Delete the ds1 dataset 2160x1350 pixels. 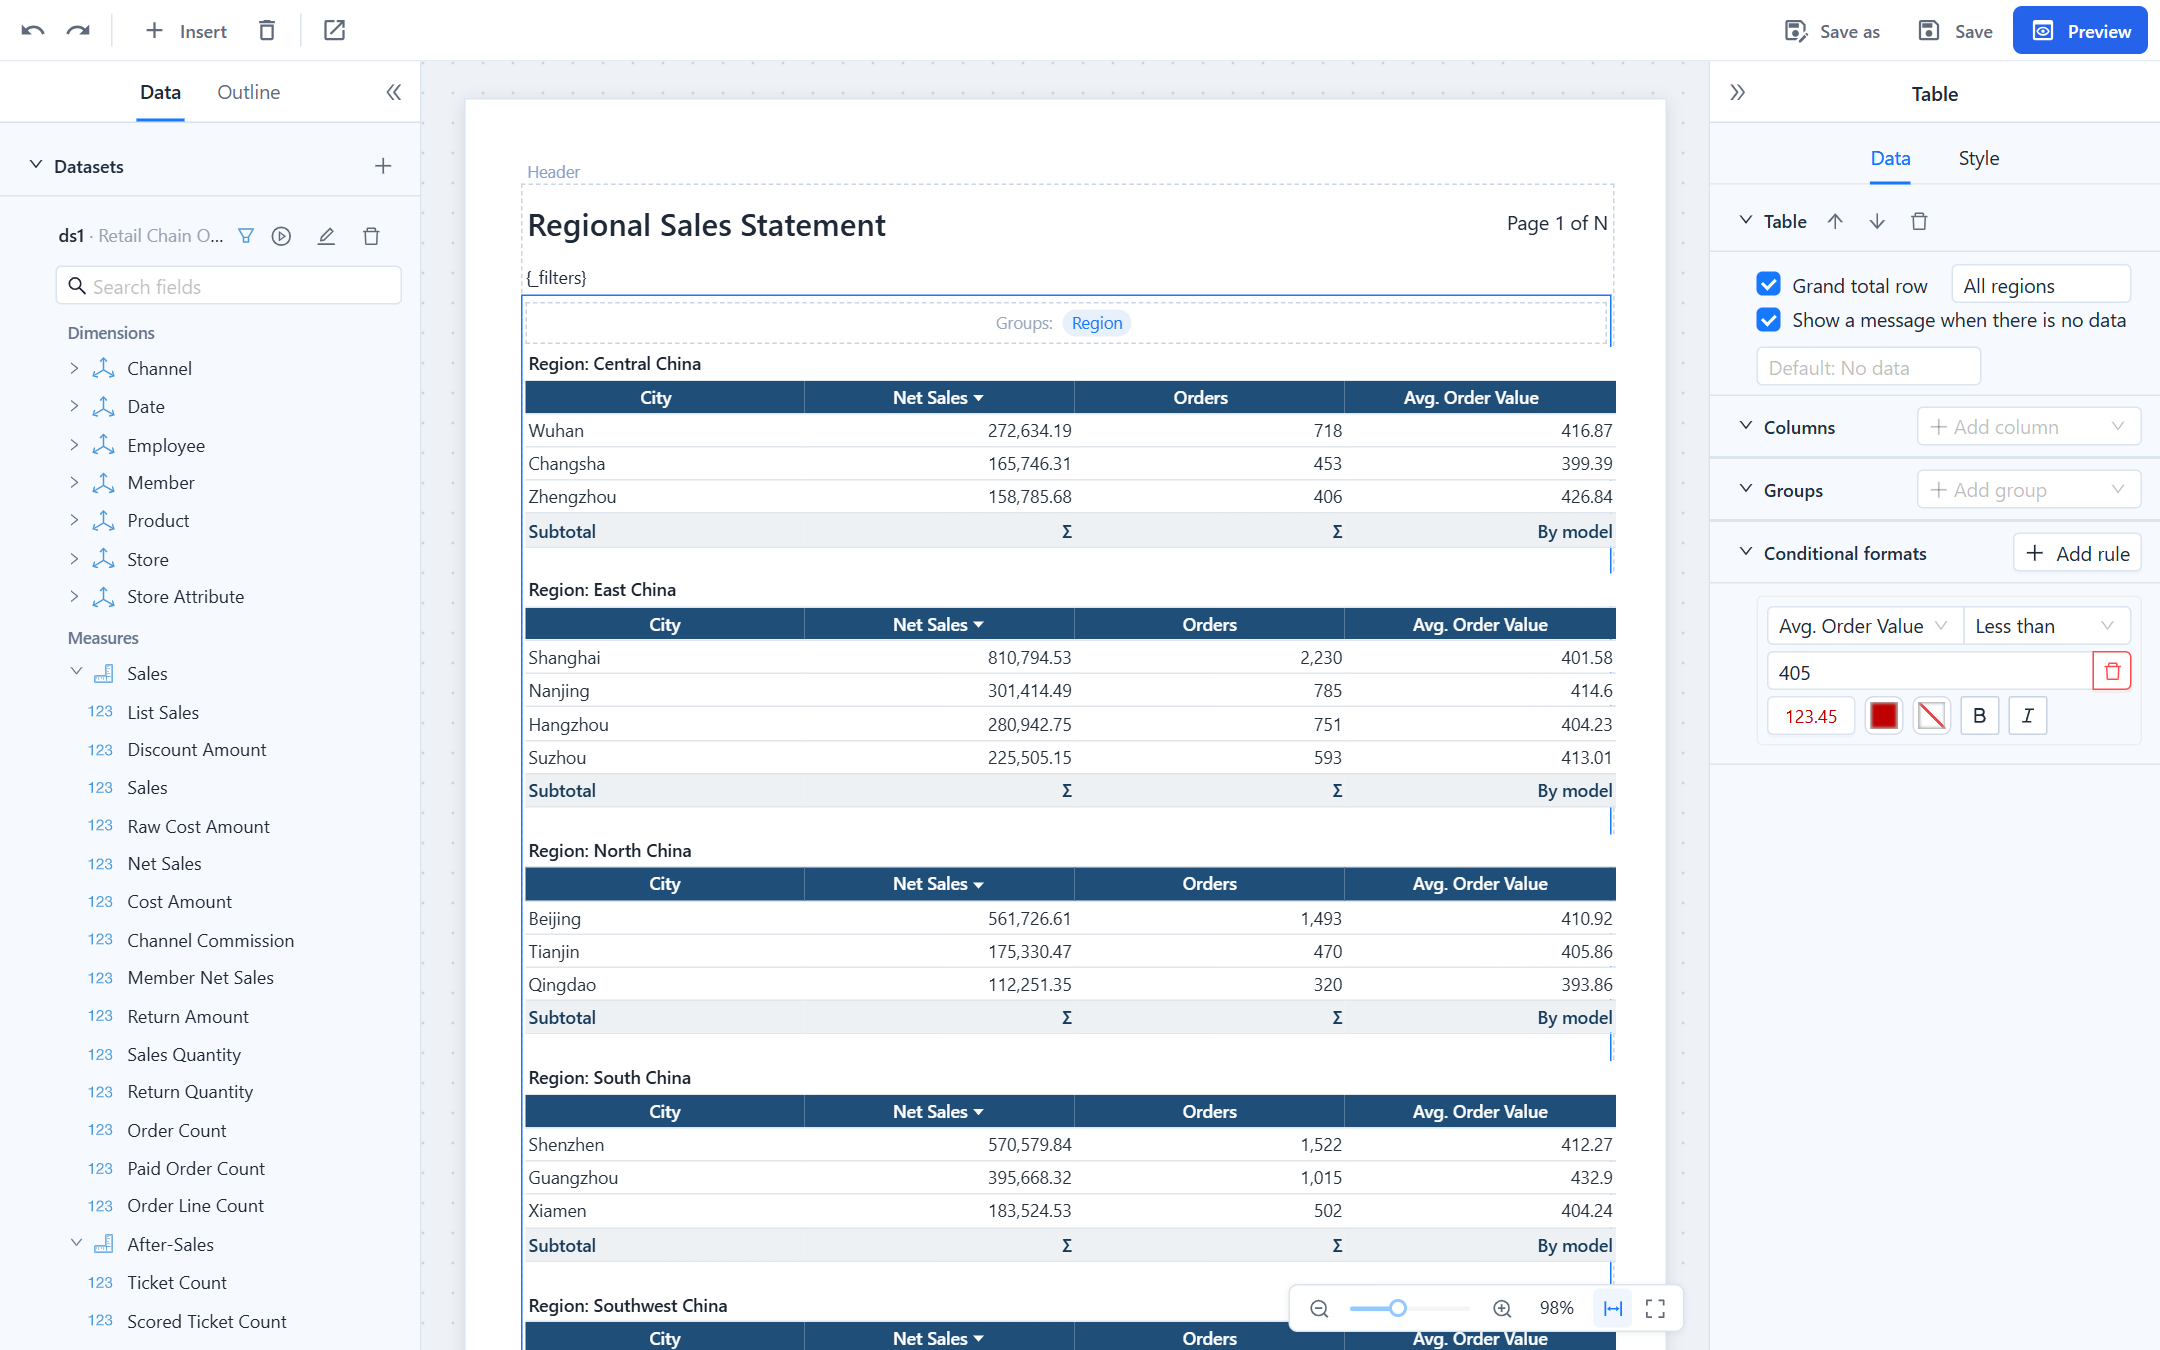tap(371, 236)
